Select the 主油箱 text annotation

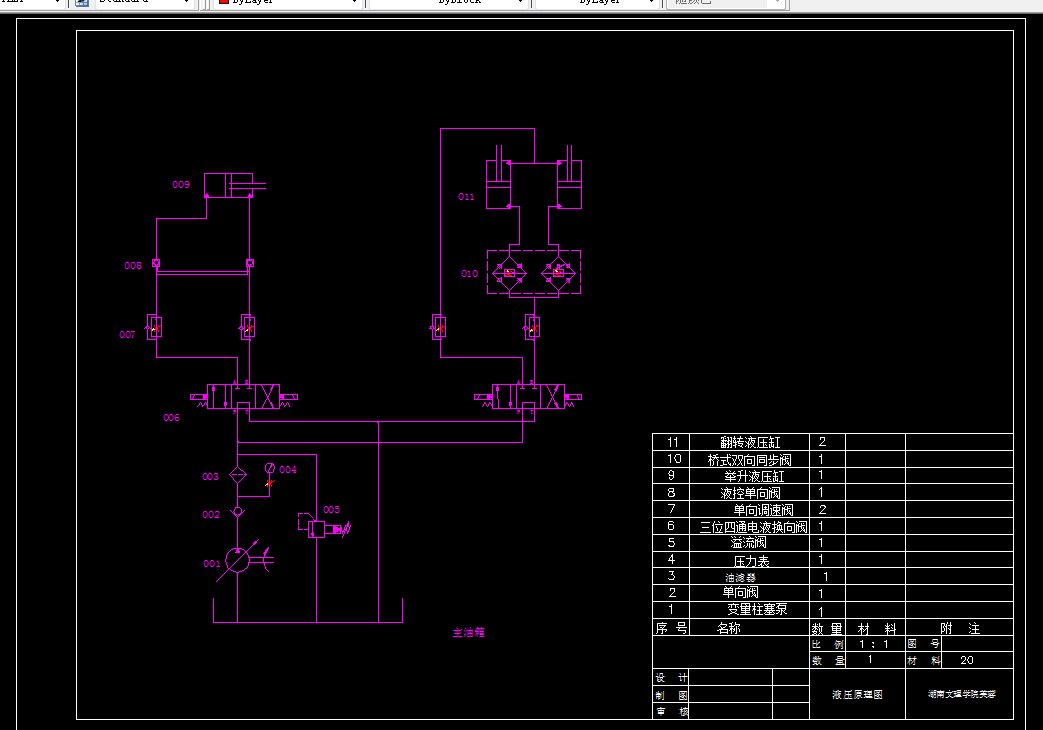(x=469, y=632)
